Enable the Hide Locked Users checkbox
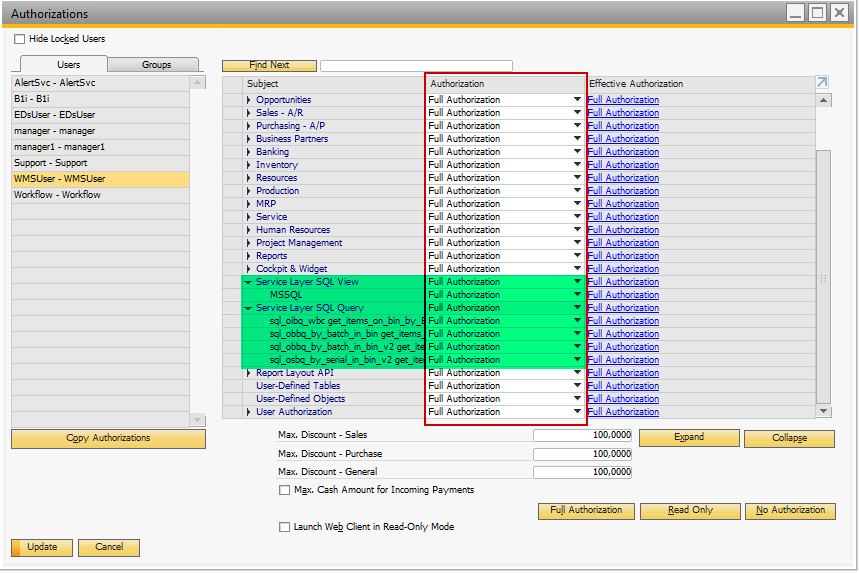 click(20, 39)
